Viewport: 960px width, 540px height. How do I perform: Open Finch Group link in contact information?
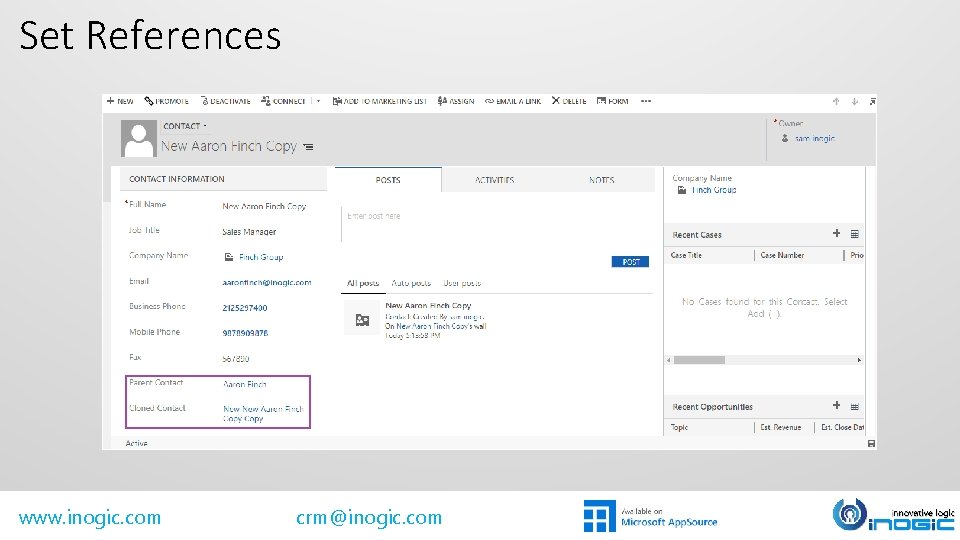tap(261, 257)
